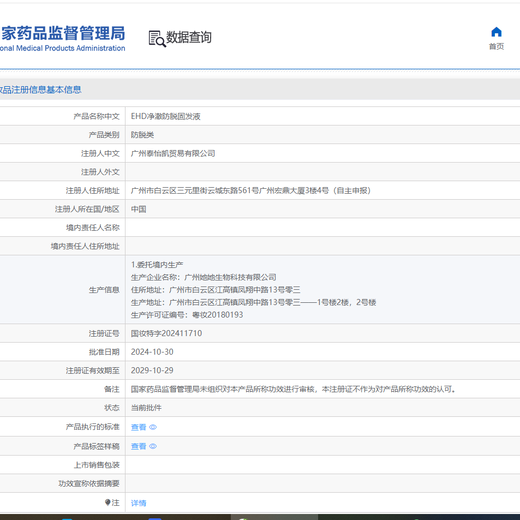Click the 数据查询 heading text

tap(189, 37)
